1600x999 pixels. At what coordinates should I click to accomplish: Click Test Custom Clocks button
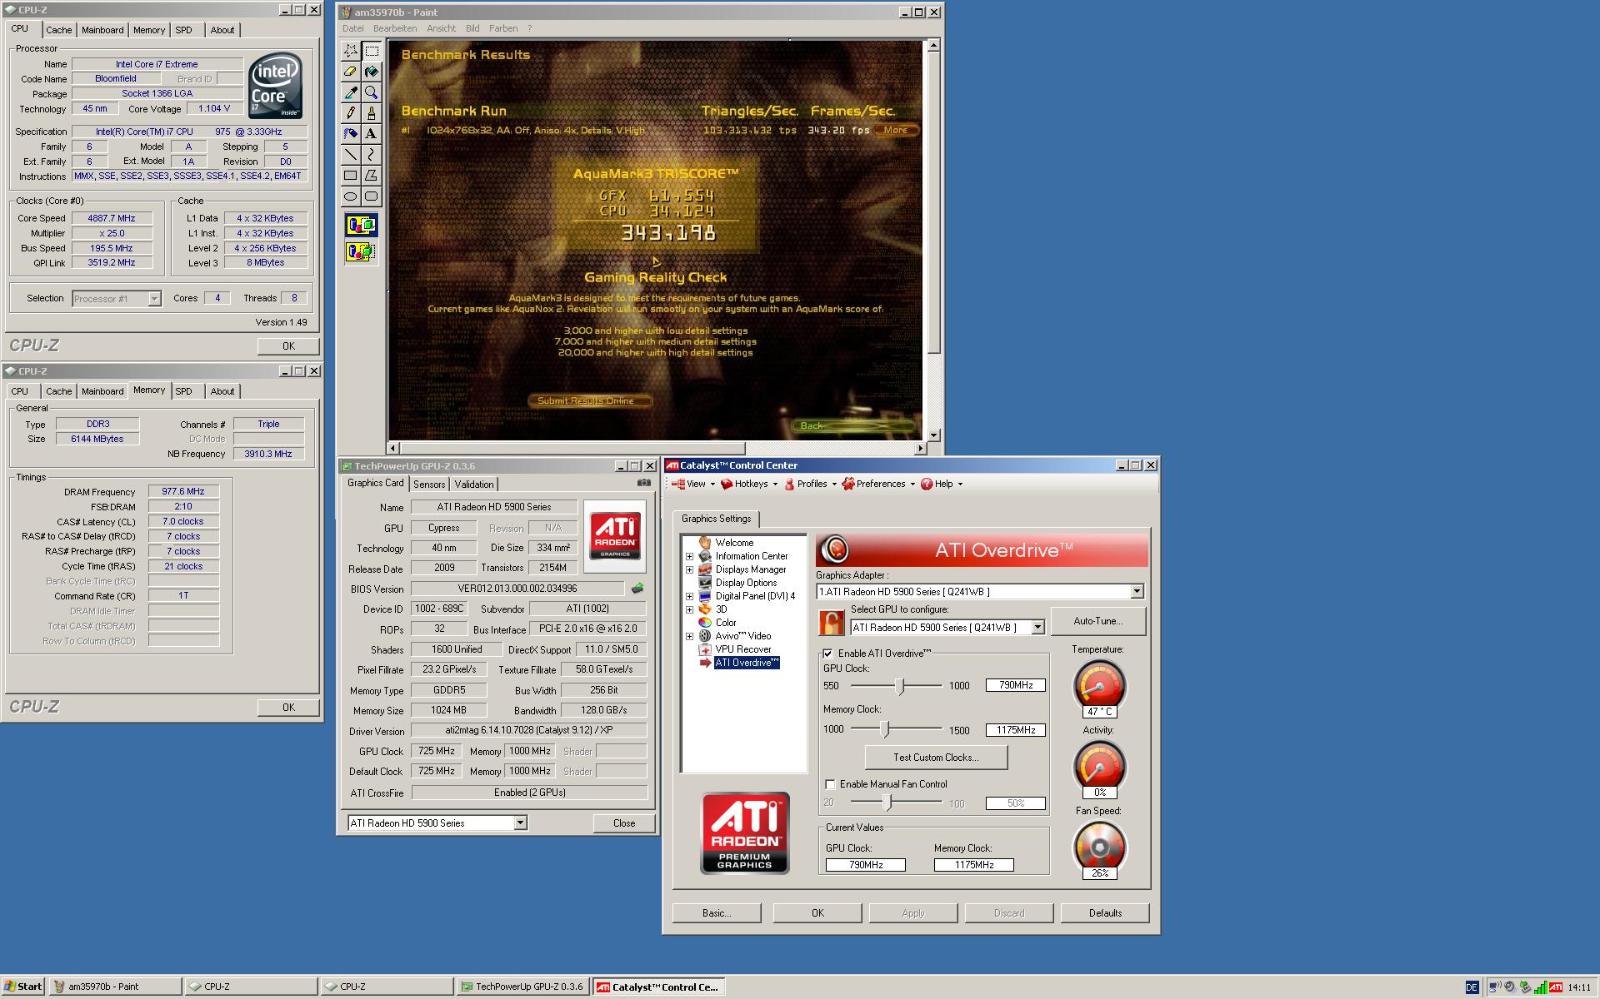pyautogui.click(x=936, y=757)
